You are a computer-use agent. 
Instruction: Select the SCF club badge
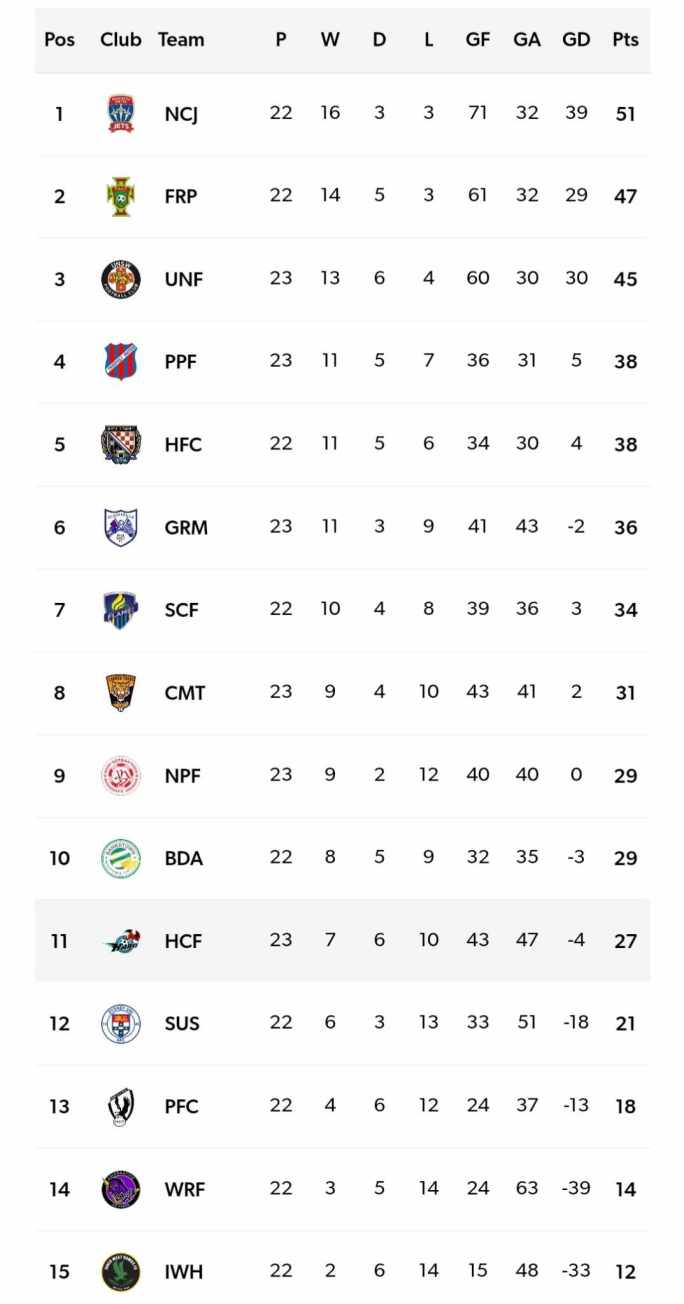121,610
